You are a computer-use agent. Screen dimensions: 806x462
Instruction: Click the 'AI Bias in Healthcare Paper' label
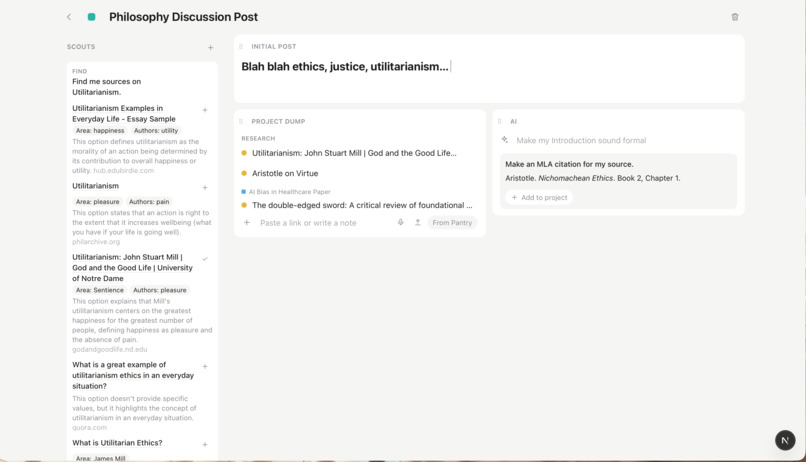coord(289,192)
